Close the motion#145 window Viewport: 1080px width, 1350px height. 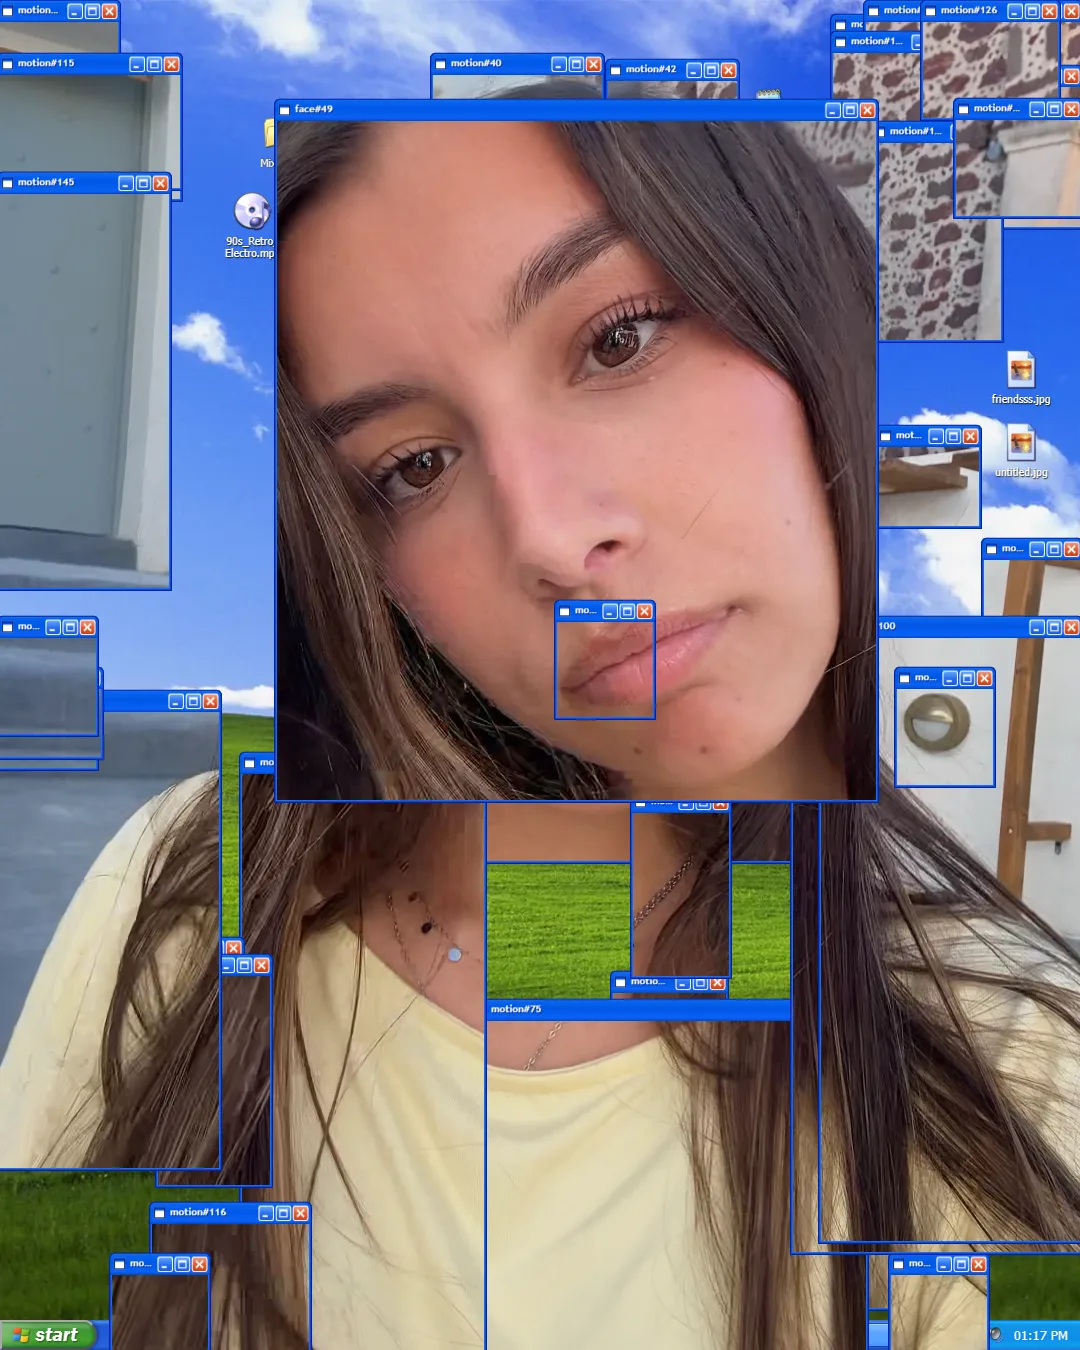160,183
